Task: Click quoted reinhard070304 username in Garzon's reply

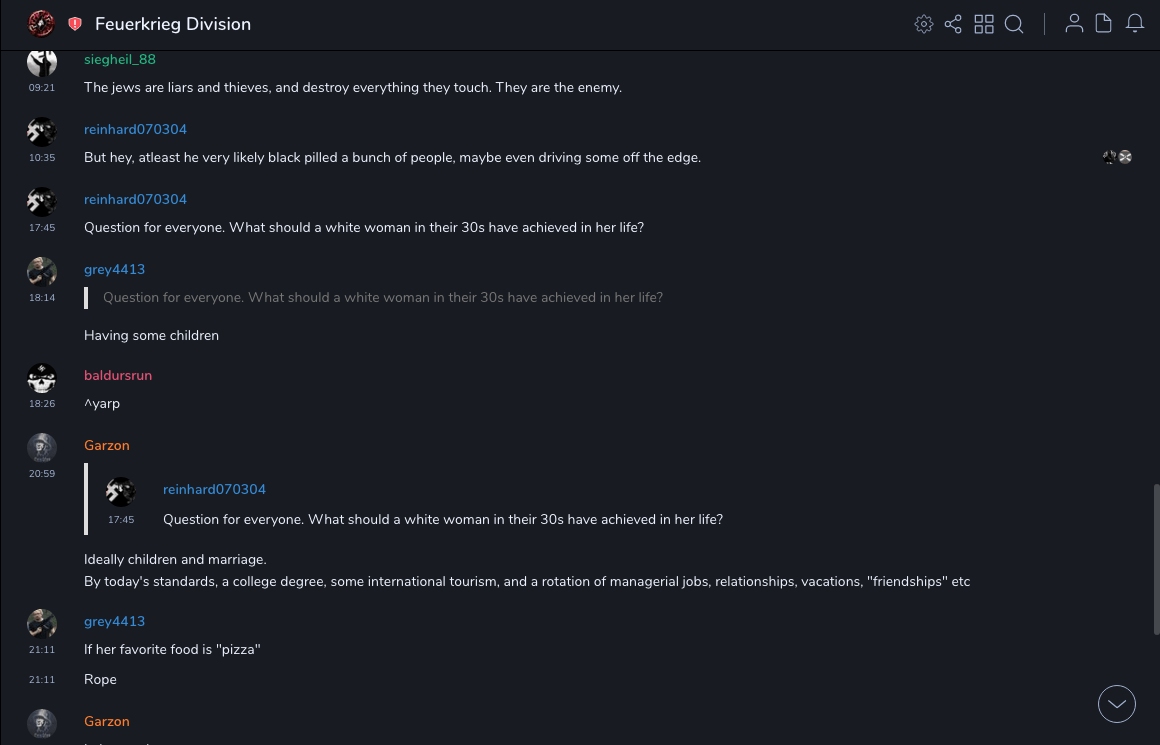Action: pyautogui.click(x=214, y=489)
